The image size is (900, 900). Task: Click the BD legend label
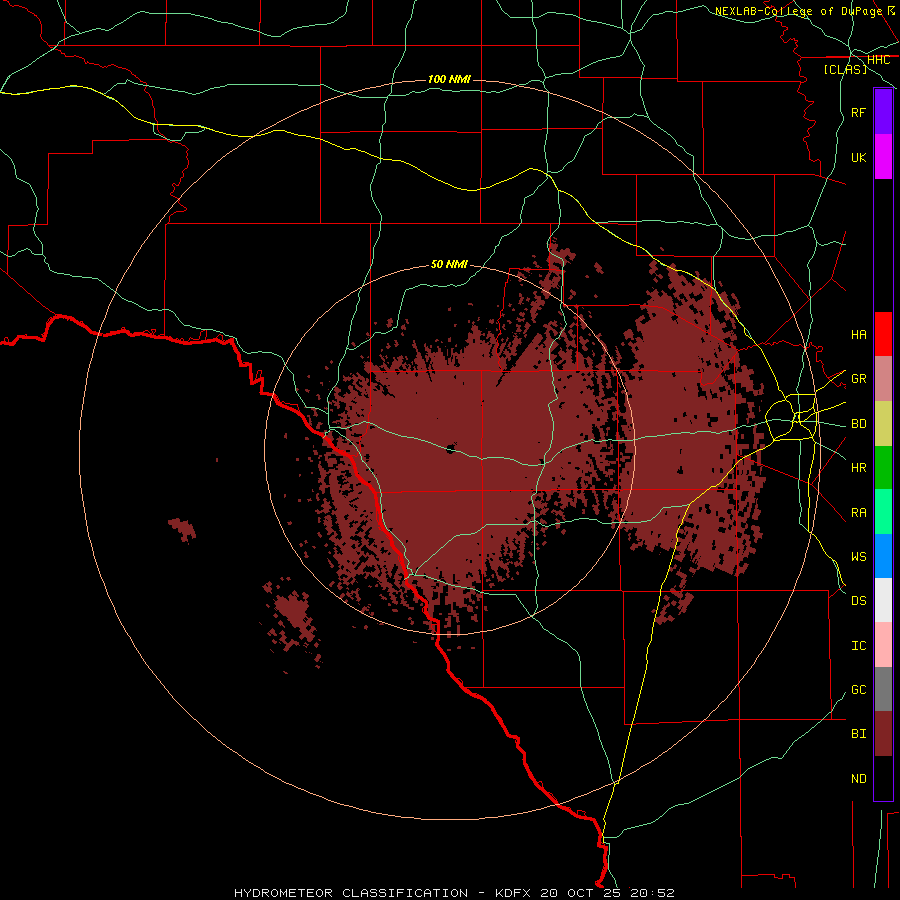pos(858,424)
